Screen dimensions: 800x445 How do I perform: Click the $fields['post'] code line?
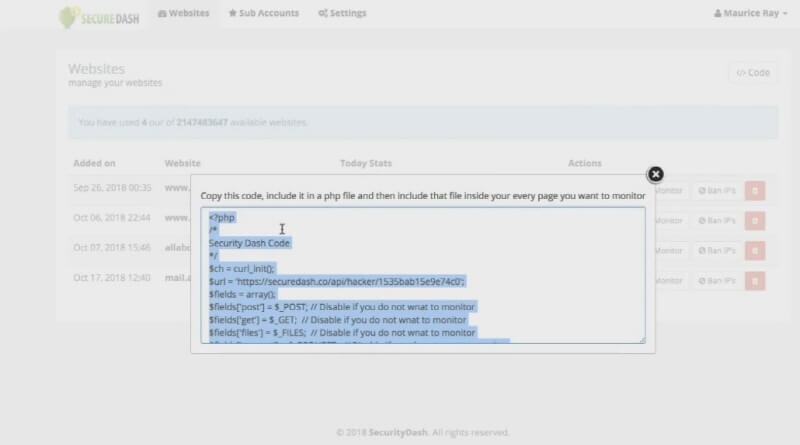pyautogui.click(x=342, y=307)
